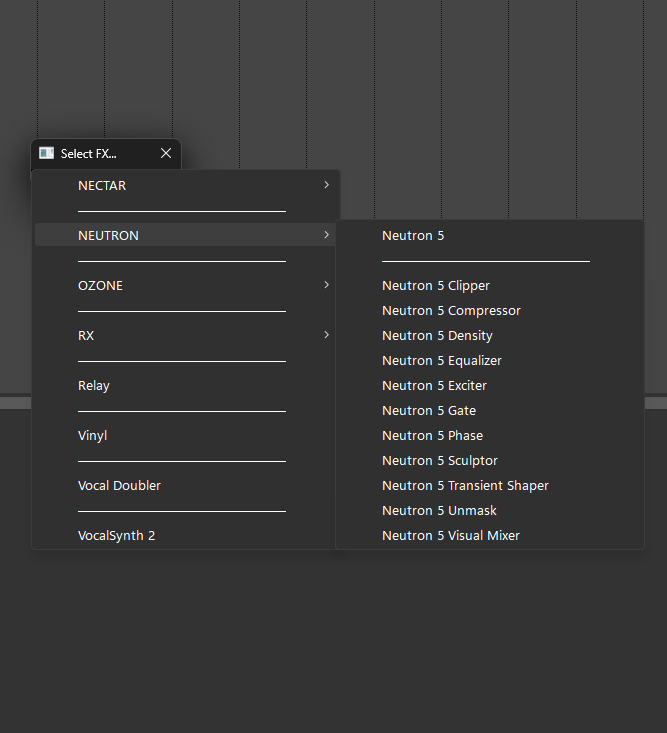The height and width of the screenshot is (733, 667).
Task: Select the NEUTRON menu category
Action: click(x=108, y=235)
